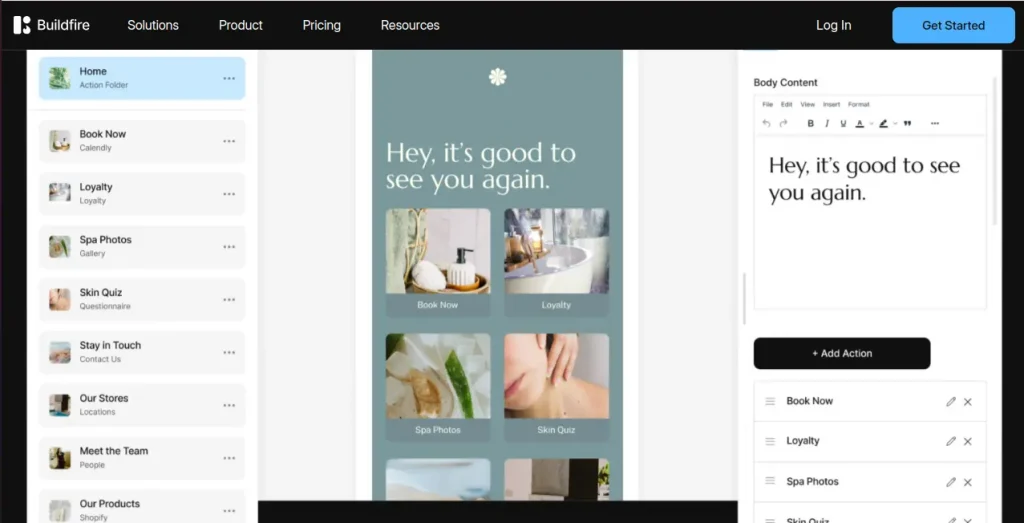Grab the Book Now action's reorder handle

point(770,401)
